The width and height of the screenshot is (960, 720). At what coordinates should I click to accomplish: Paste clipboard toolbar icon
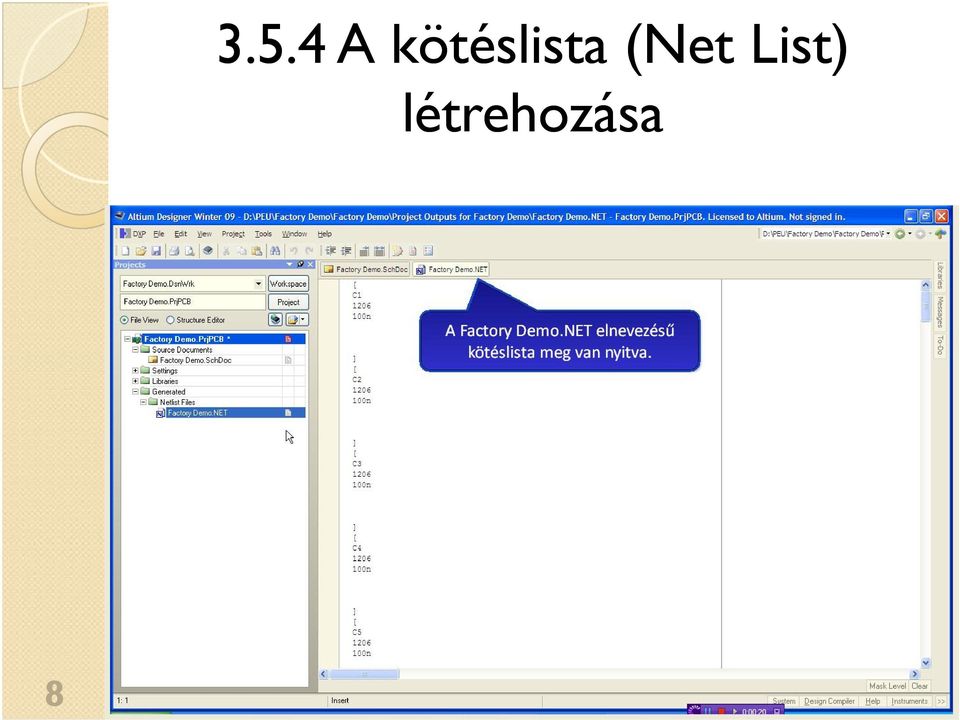point(257,251)
